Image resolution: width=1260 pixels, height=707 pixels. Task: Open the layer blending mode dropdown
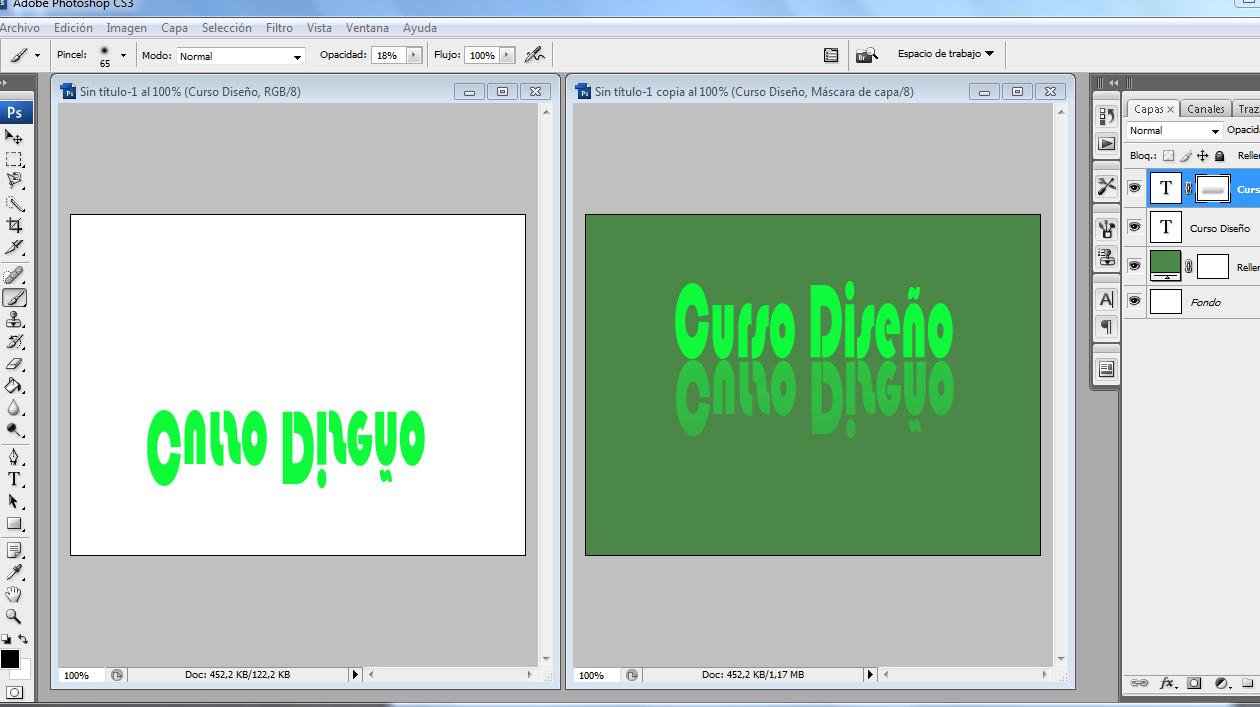[x=1174, y=131]
